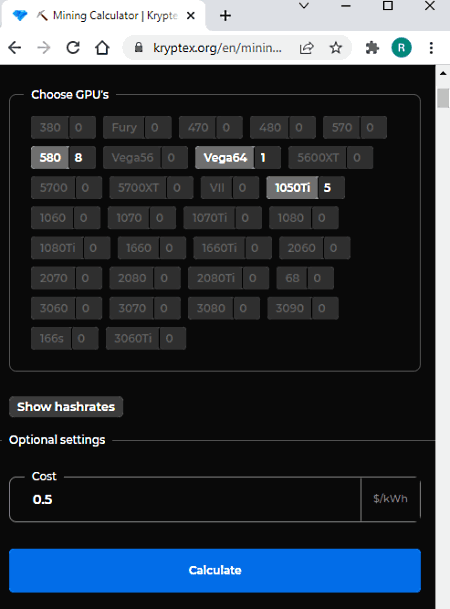Viewport: 450px width, 609px height.
Task: Open the share page icon
Action: 307,48
